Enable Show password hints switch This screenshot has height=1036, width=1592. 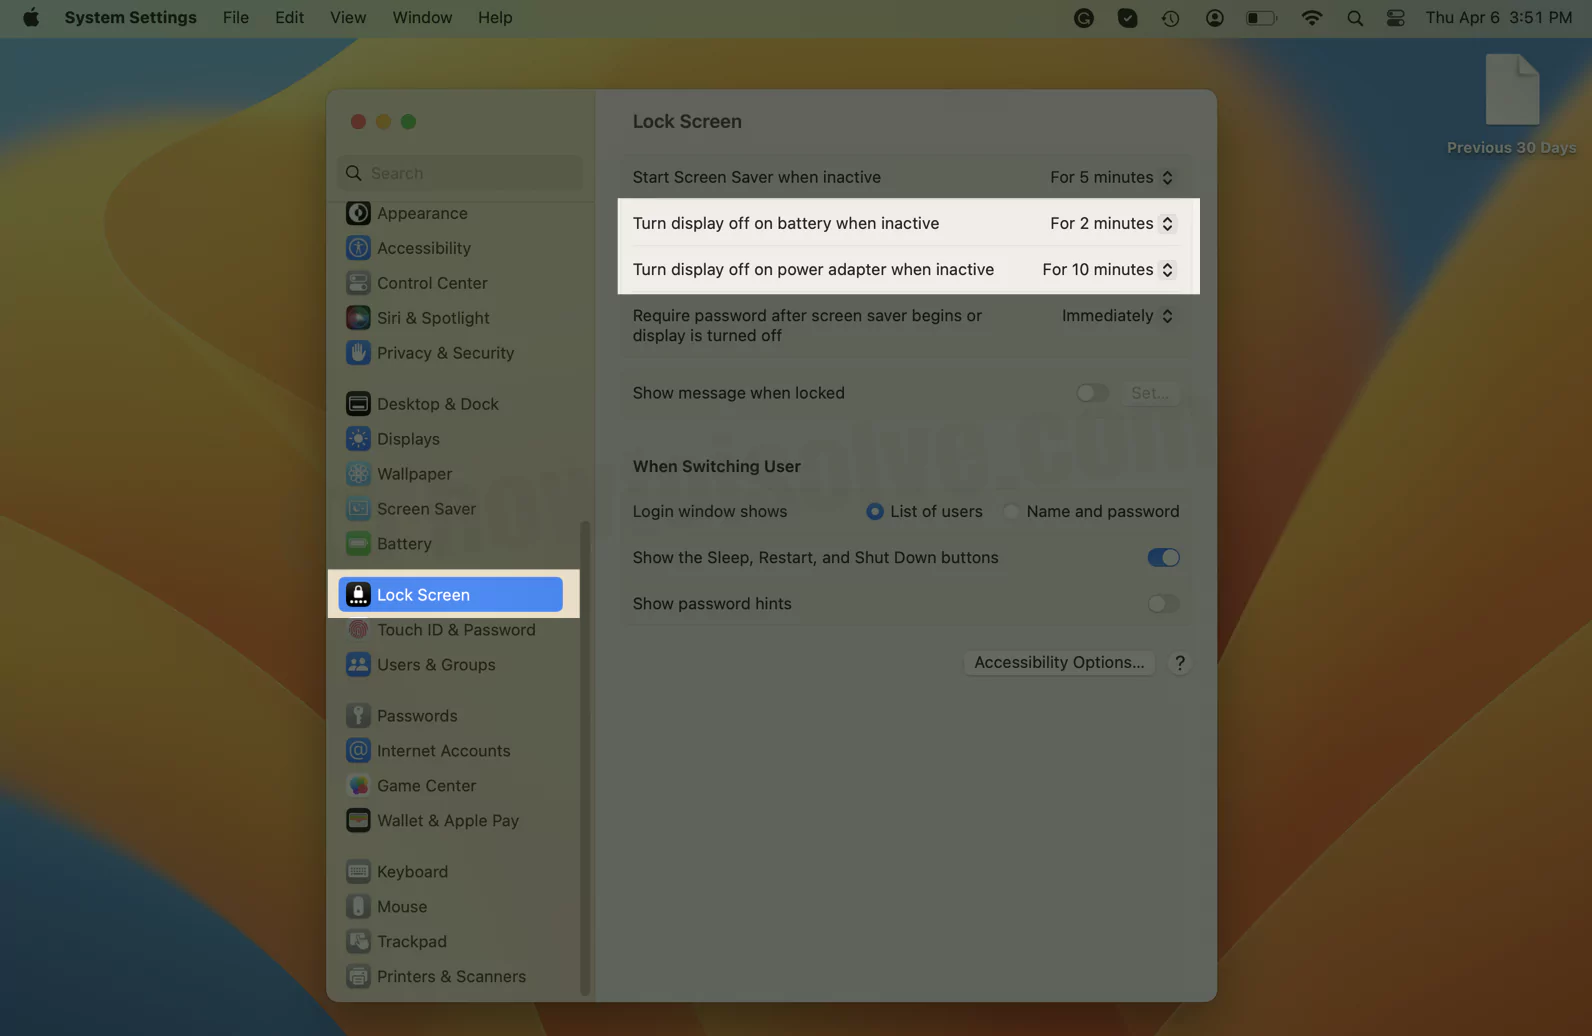click(x=1163, y=604)
